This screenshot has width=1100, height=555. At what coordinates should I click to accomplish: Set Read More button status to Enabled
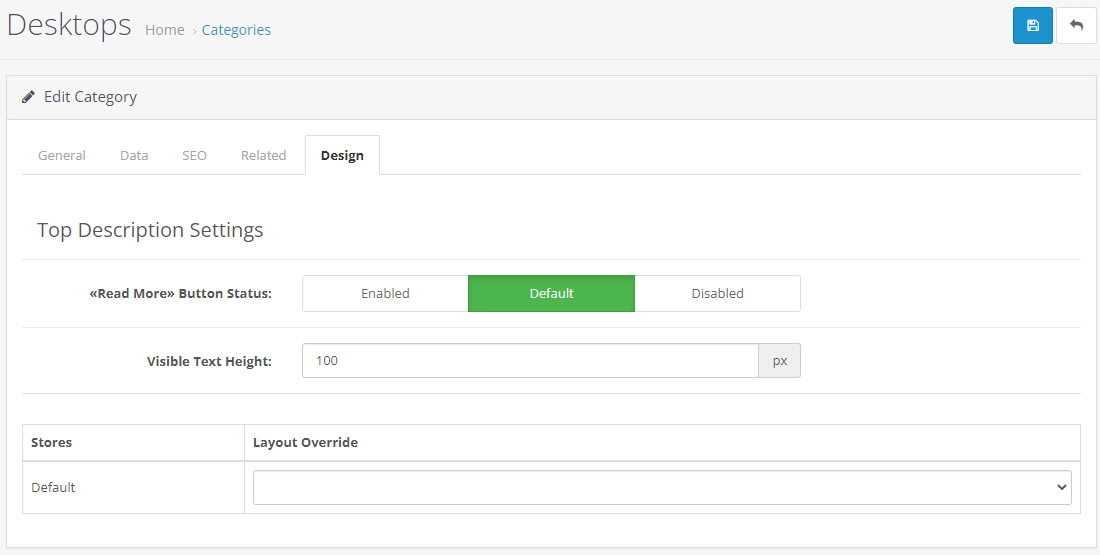point(385,293)
